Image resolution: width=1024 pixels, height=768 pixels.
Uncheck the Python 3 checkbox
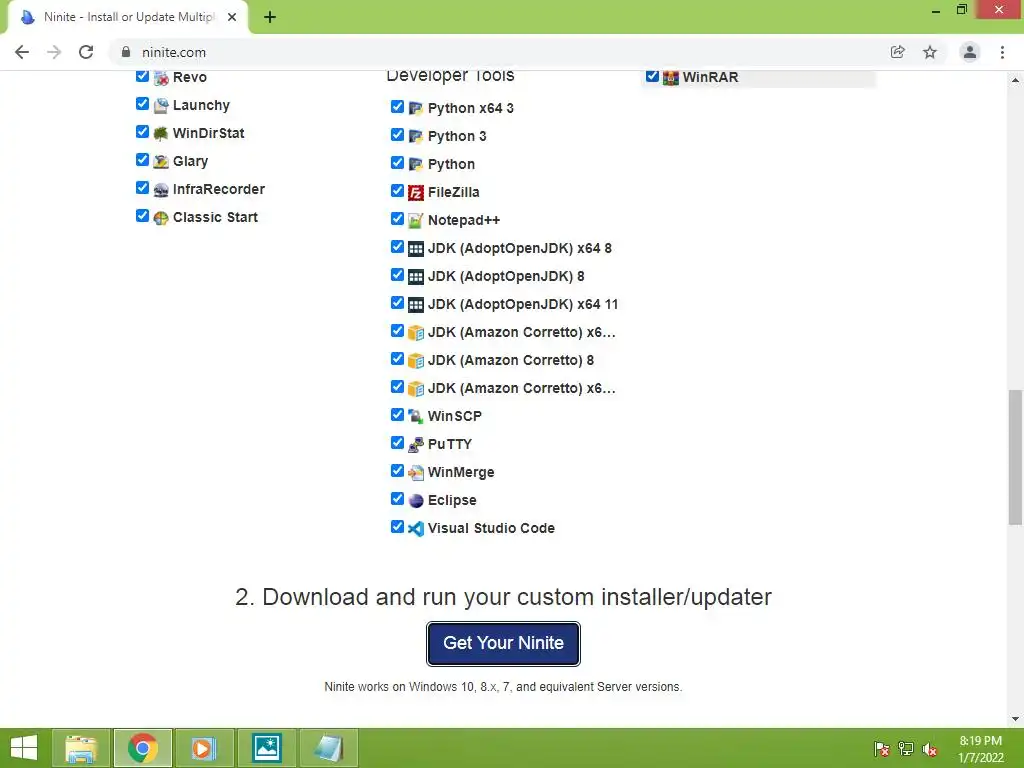click(x=397, y=135)
